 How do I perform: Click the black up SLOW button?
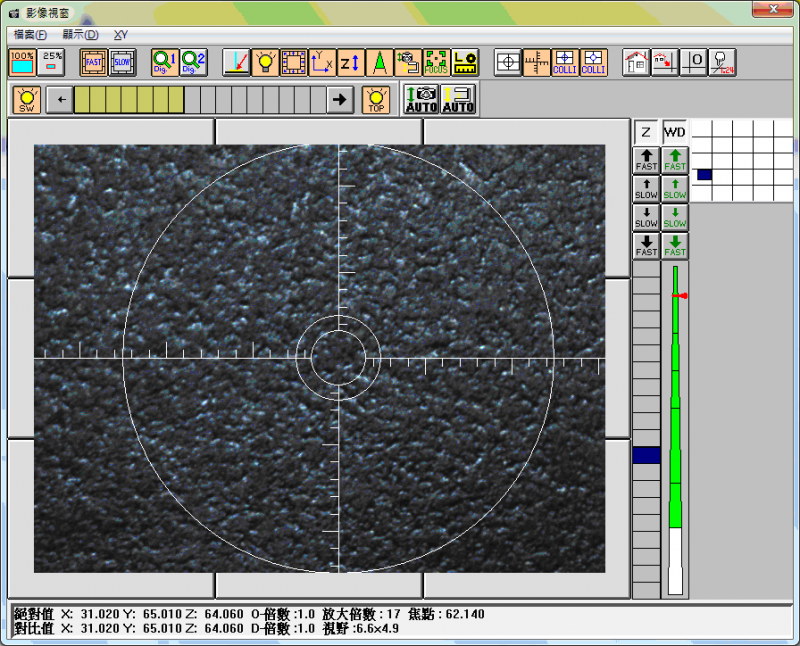tap(646, 189)
